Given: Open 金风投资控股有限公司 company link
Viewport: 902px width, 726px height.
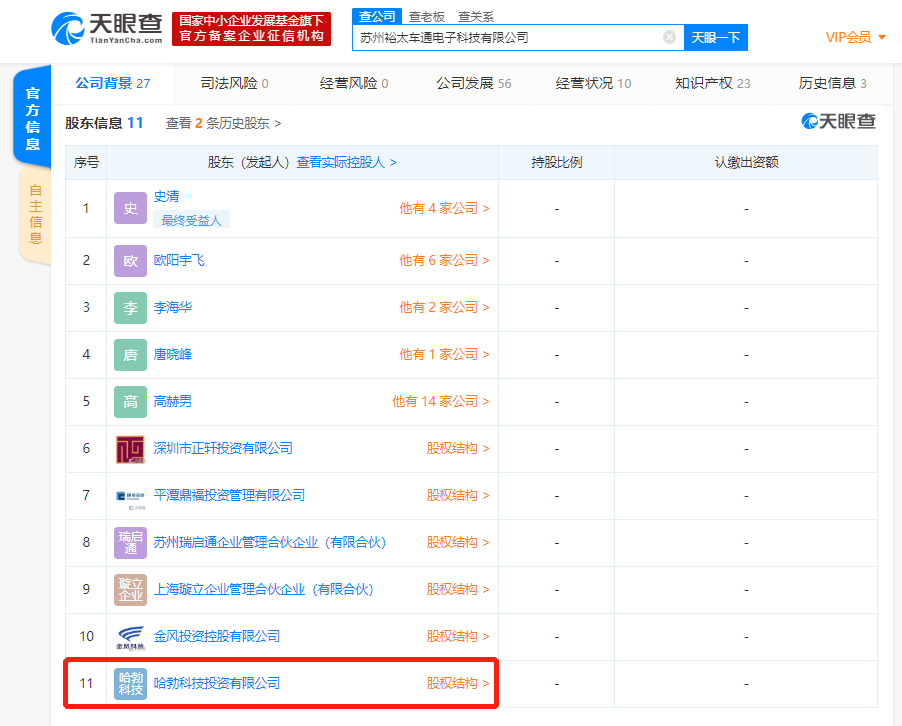Looking at the screenshot, I should [217, 637].
